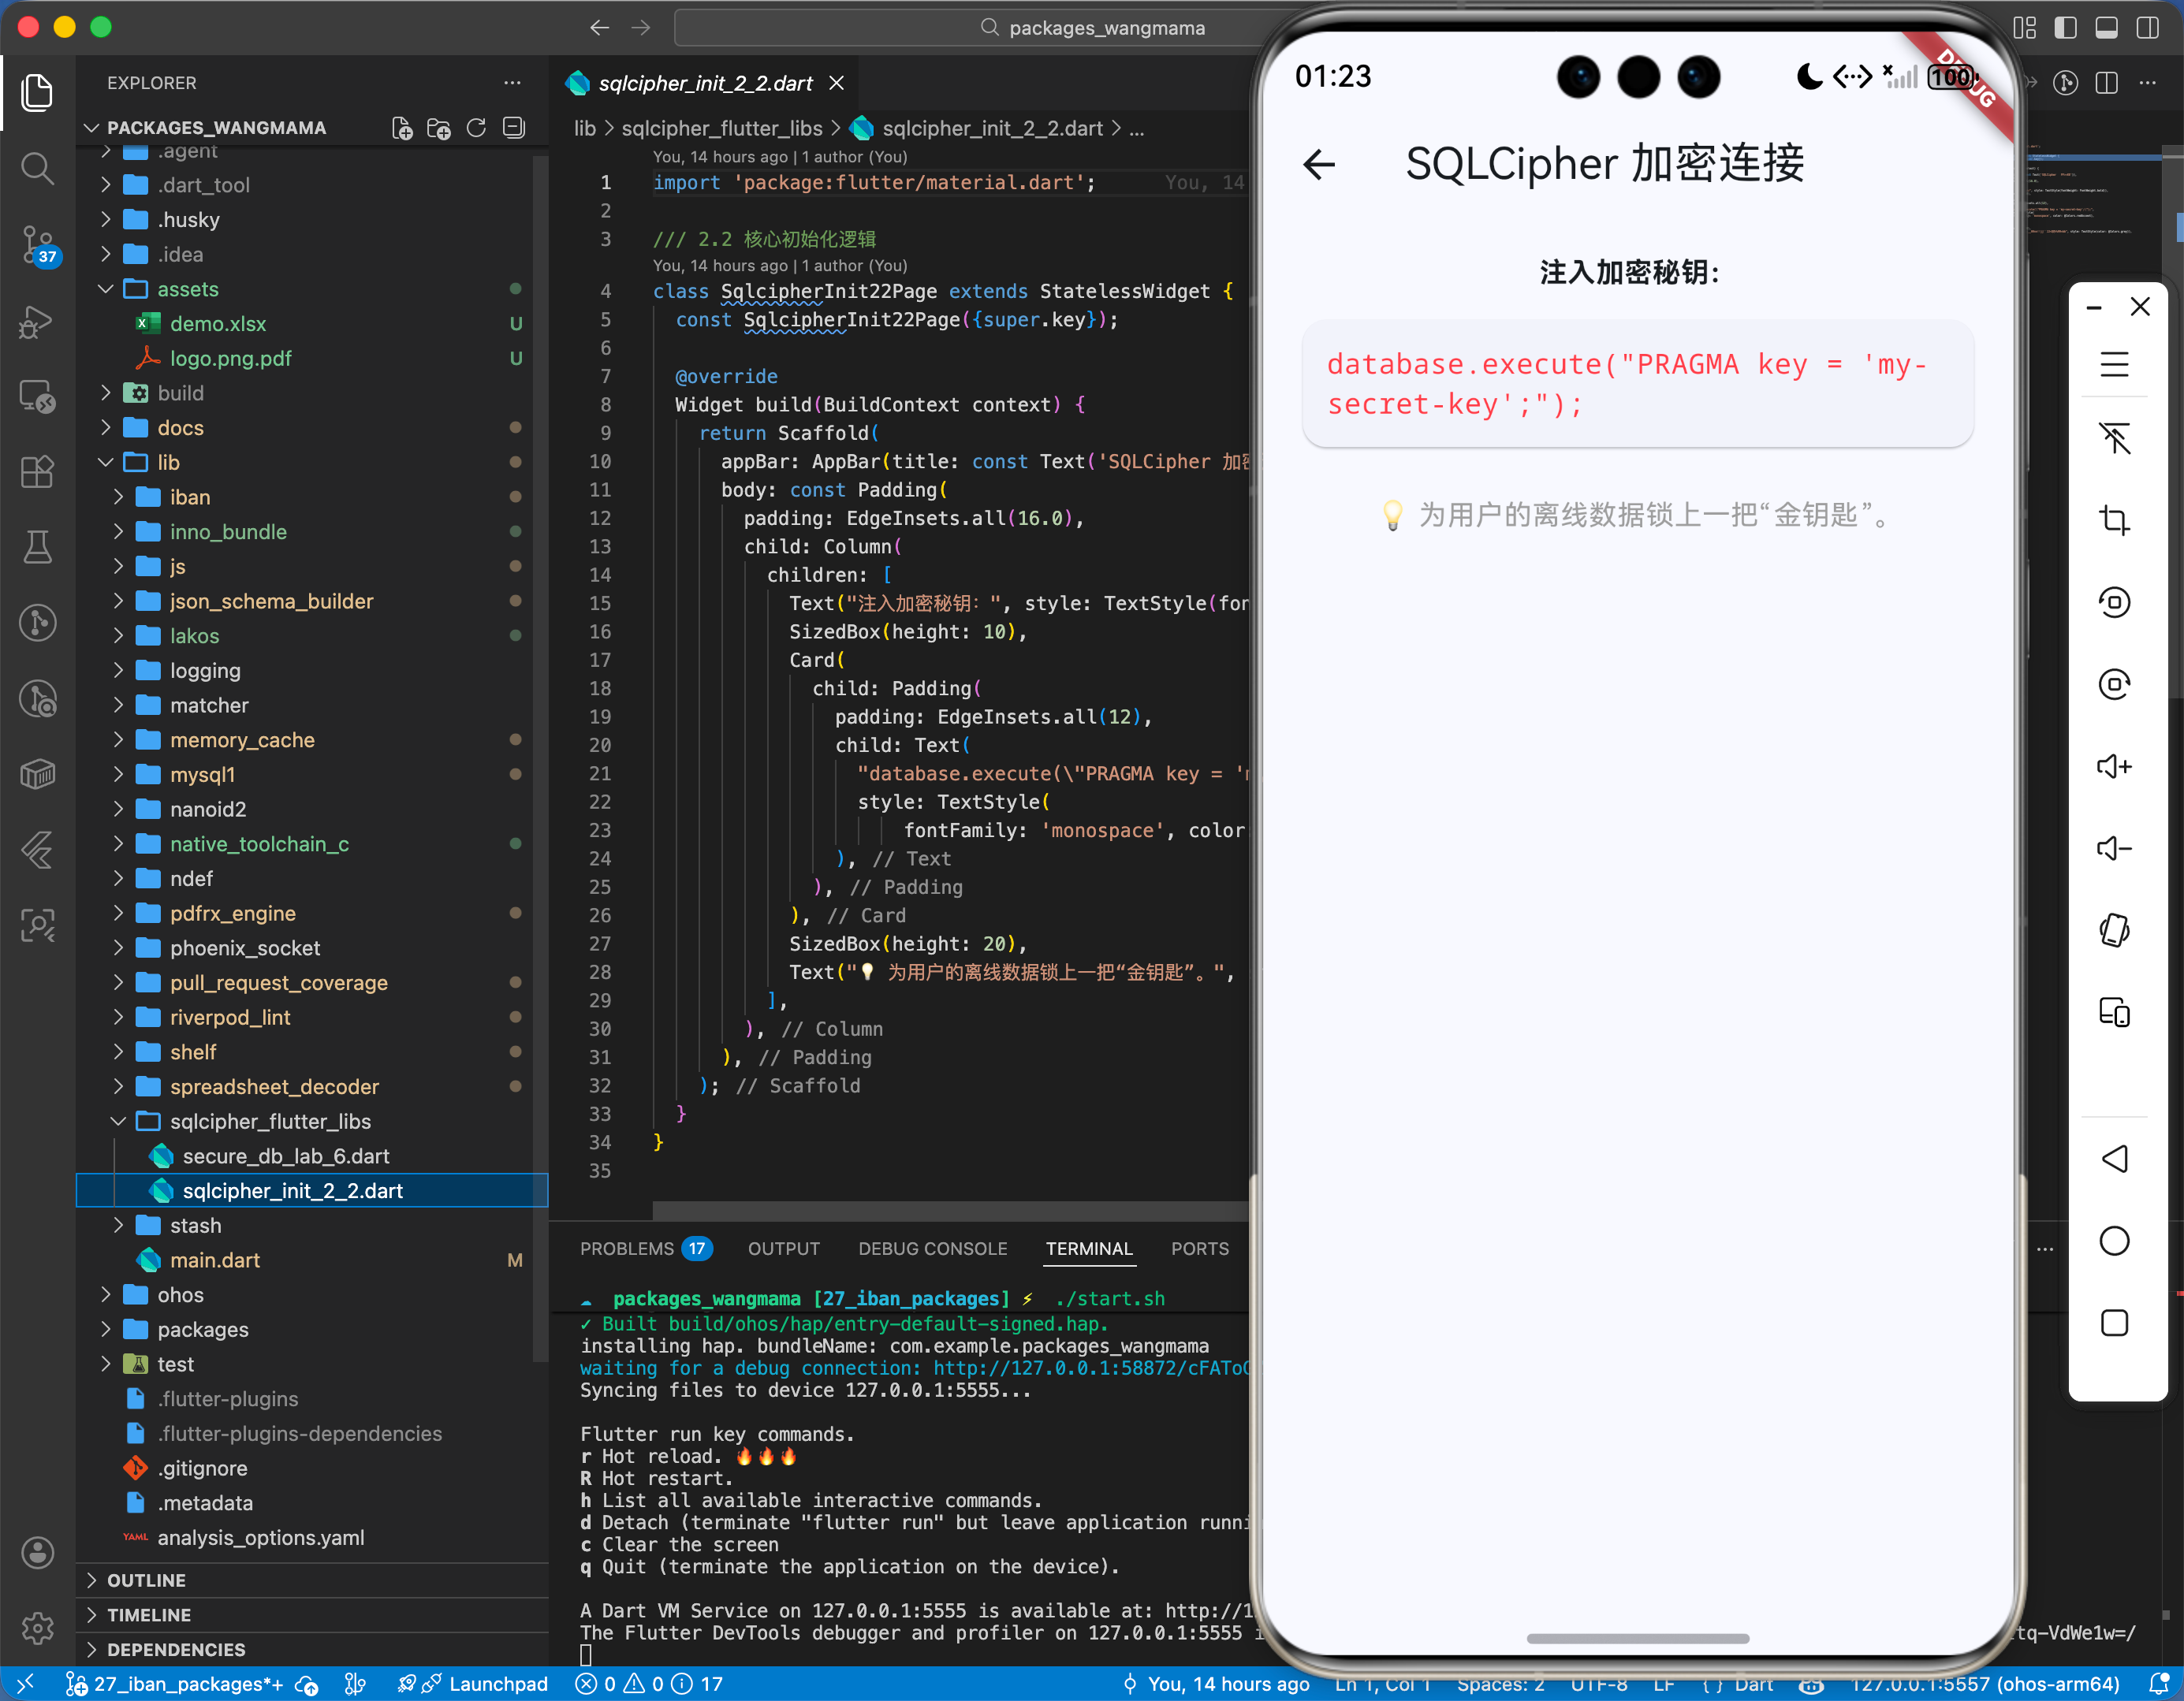This screenshot has height=1701, width=2184.
Task: Go back in editor navigation history
Action: pyautogui.click(x=599, y=28)
